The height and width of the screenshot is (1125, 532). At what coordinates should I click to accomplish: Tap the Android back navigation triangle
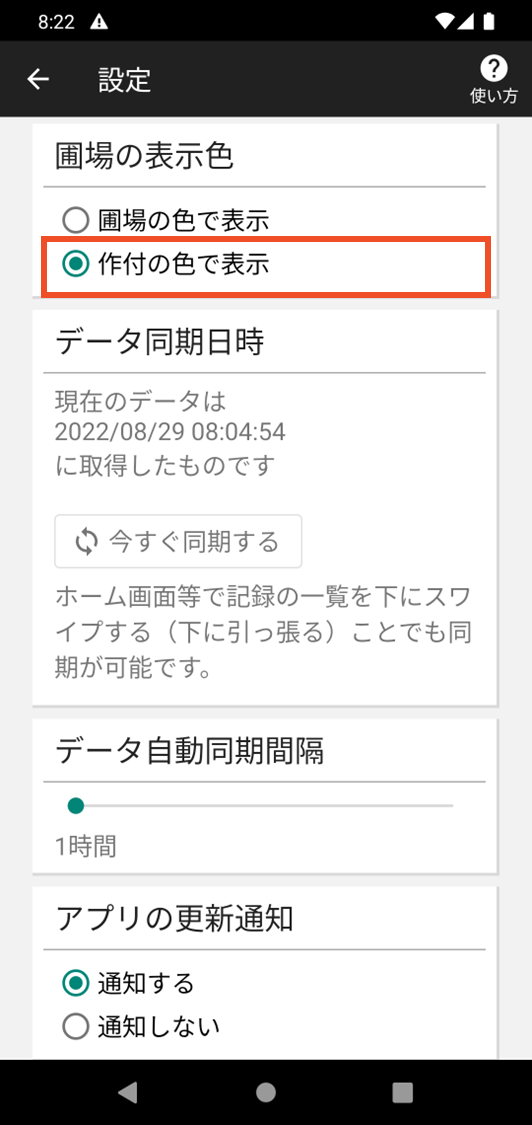128,1092
